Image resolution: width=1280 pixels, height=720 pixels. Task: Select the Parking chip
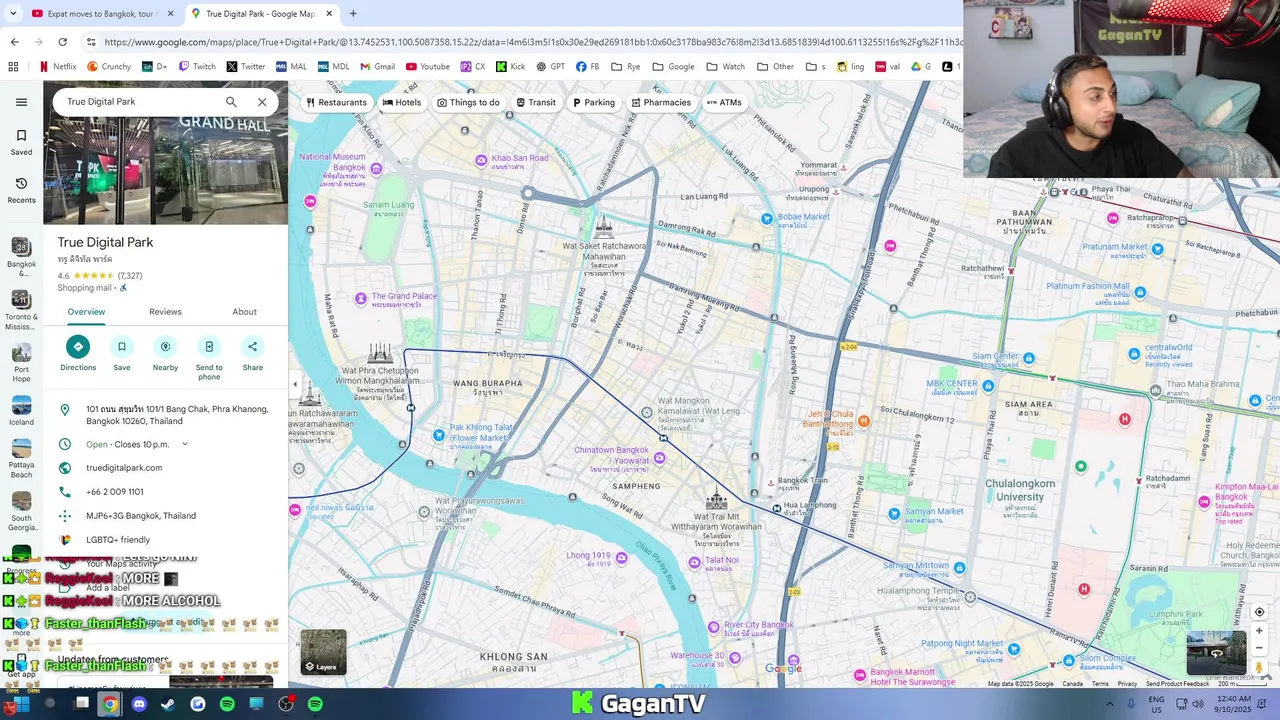(594, 102)
